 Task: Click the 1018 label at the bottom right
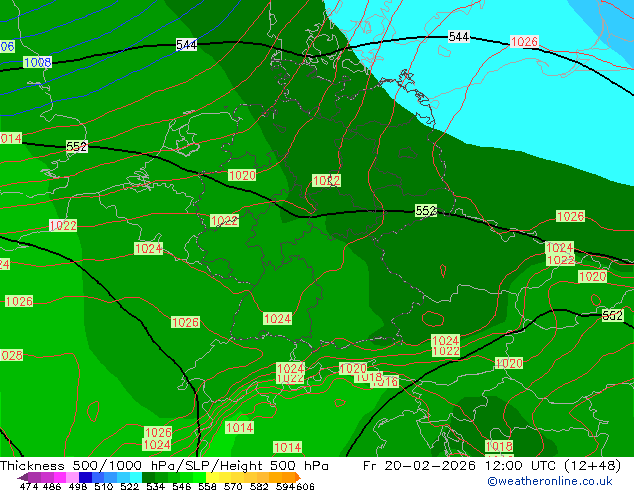[x=499, y=446]
